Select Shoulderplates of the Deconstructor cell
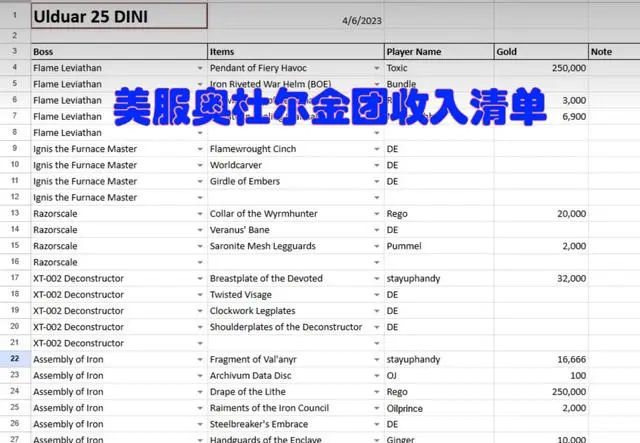The height and width of the screenshot is (443, 640). coord(296,327)
